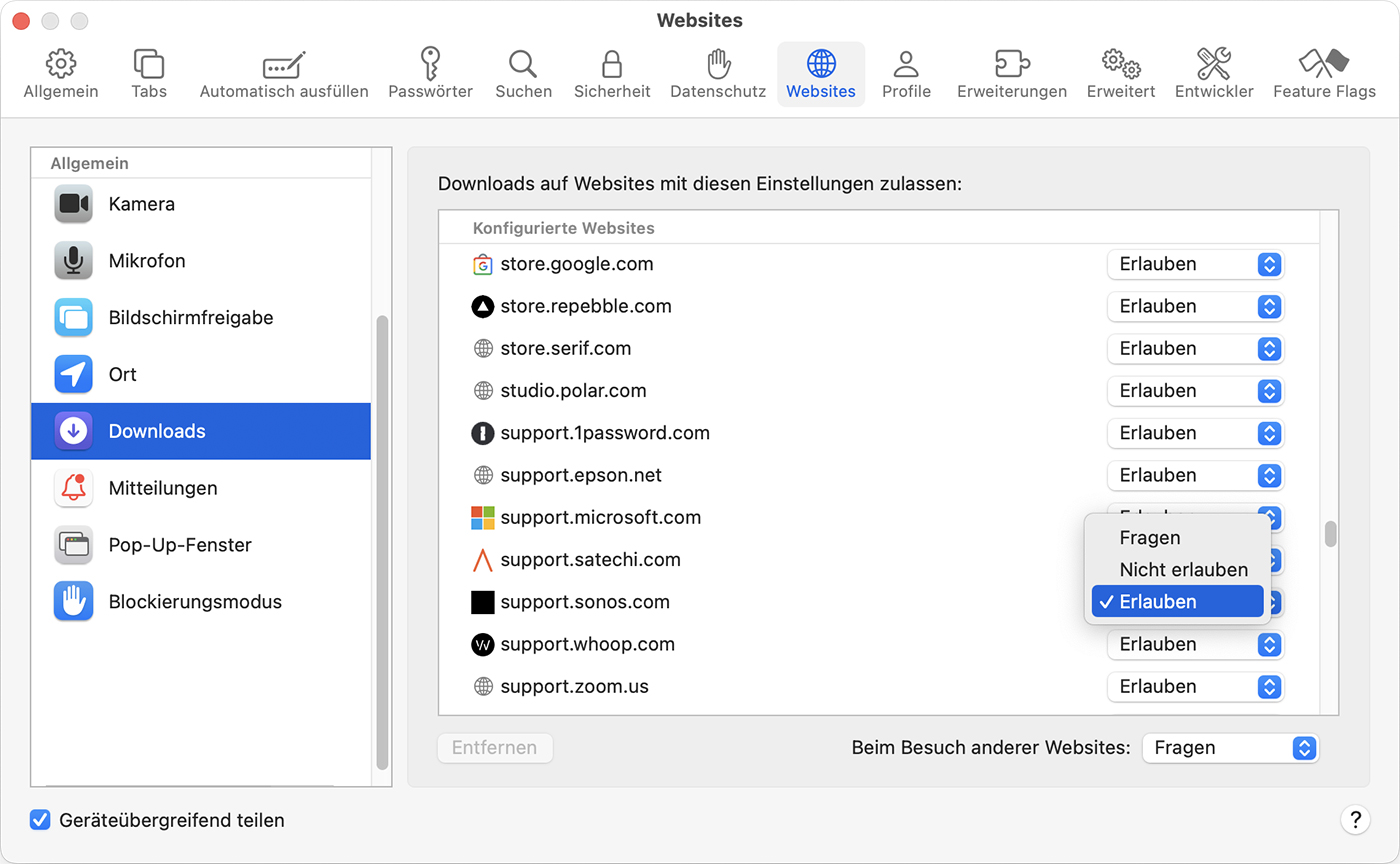Click the Konfigurierte Websites header

tap(563, 229)
